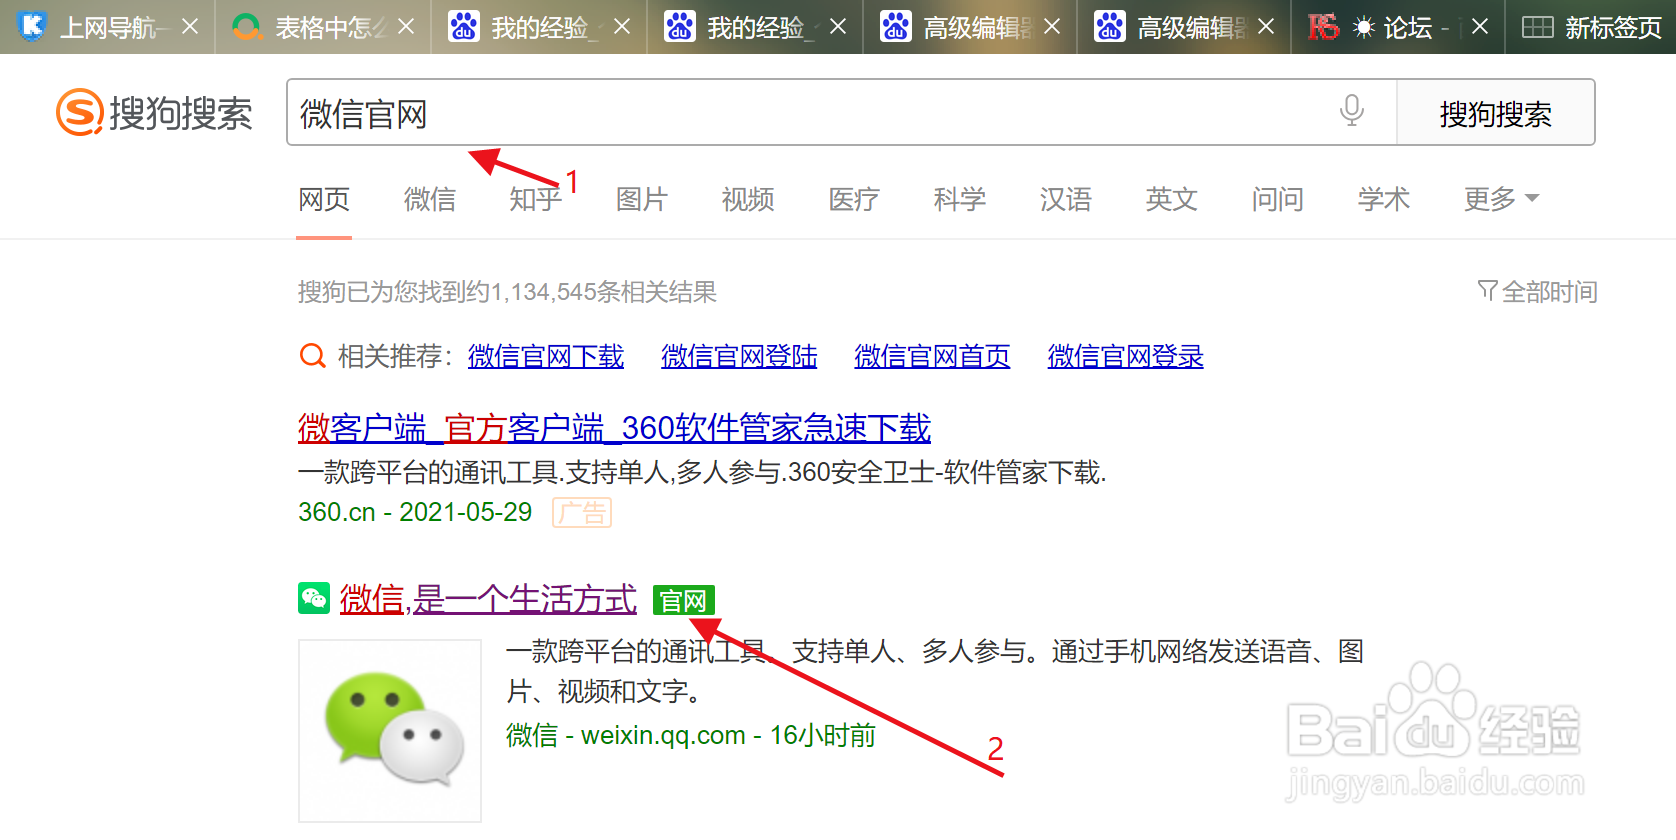Open the 微信官网登陆 related suggestion
This screenshot has width=1676, height=840.
pyautogui.click(x=739, y=356)
